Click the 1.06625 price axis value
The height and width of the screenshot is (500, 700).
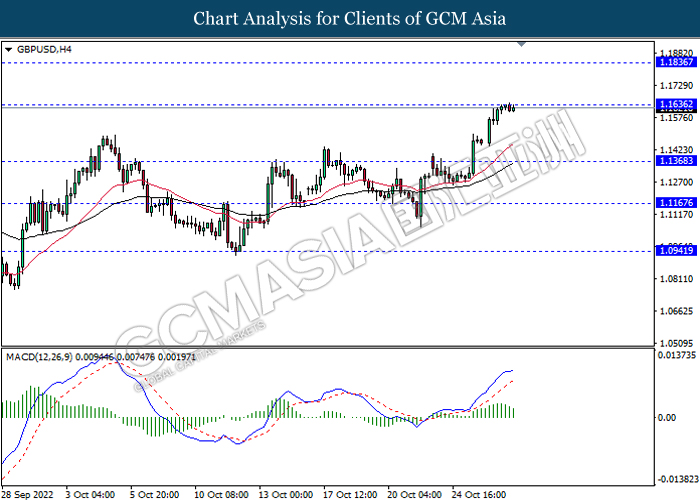[x=676, y=311]
